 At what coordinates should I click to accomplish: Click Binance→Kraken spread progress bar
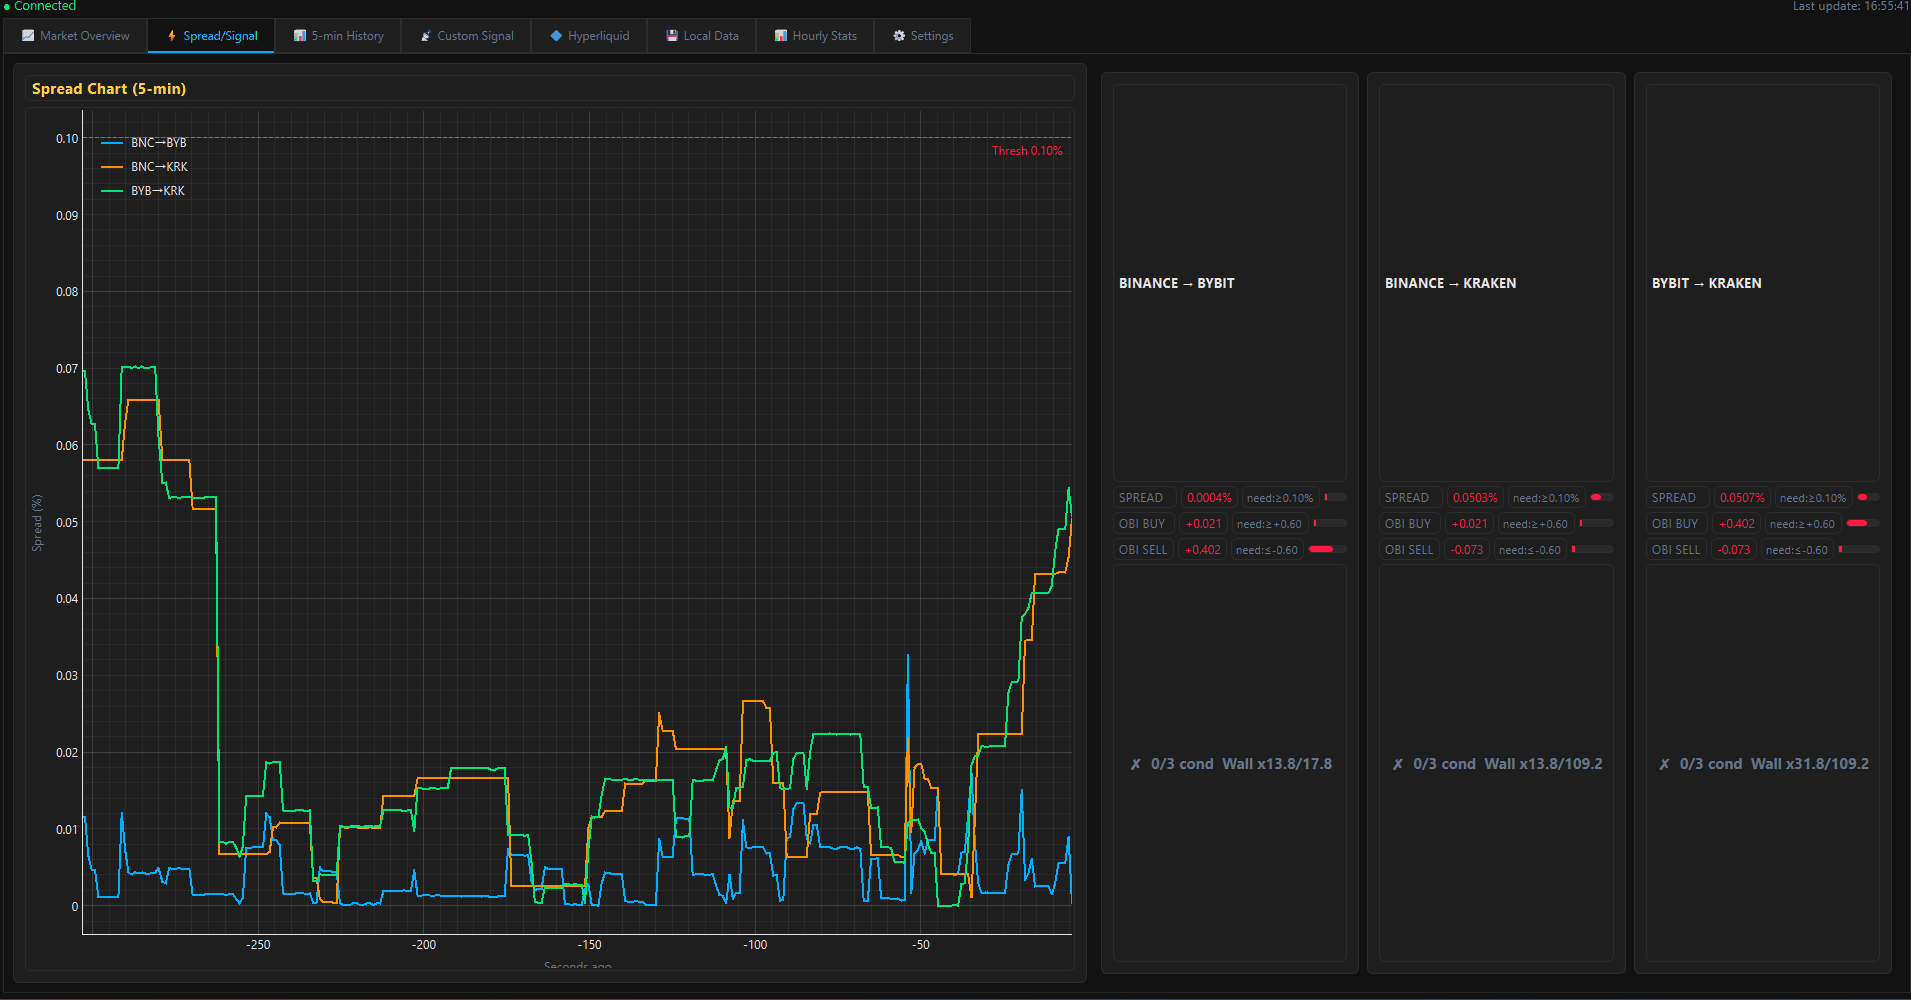[1602, 497]
